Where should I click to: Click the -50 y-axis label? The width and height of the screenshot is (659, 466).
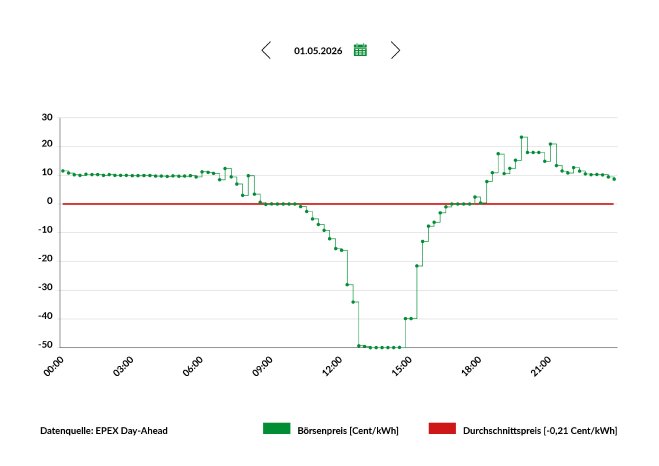(x=45, y=345)
